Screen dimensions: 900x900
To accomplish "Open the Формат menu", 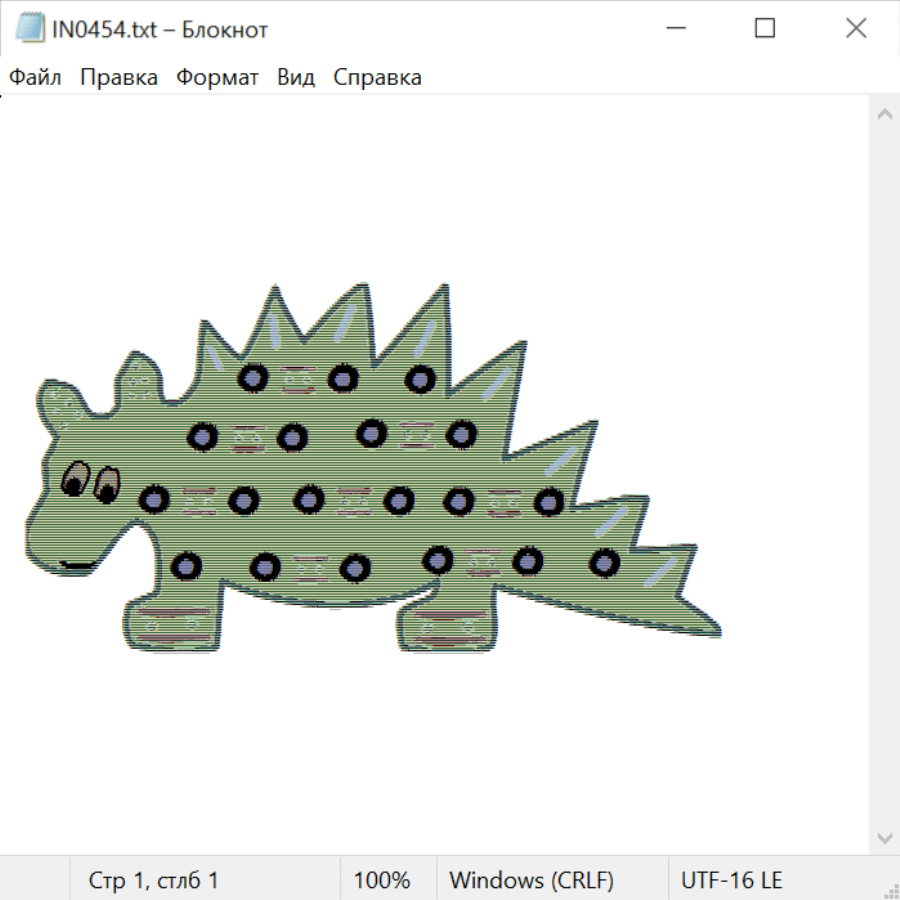I will click(x=217, y=77).
